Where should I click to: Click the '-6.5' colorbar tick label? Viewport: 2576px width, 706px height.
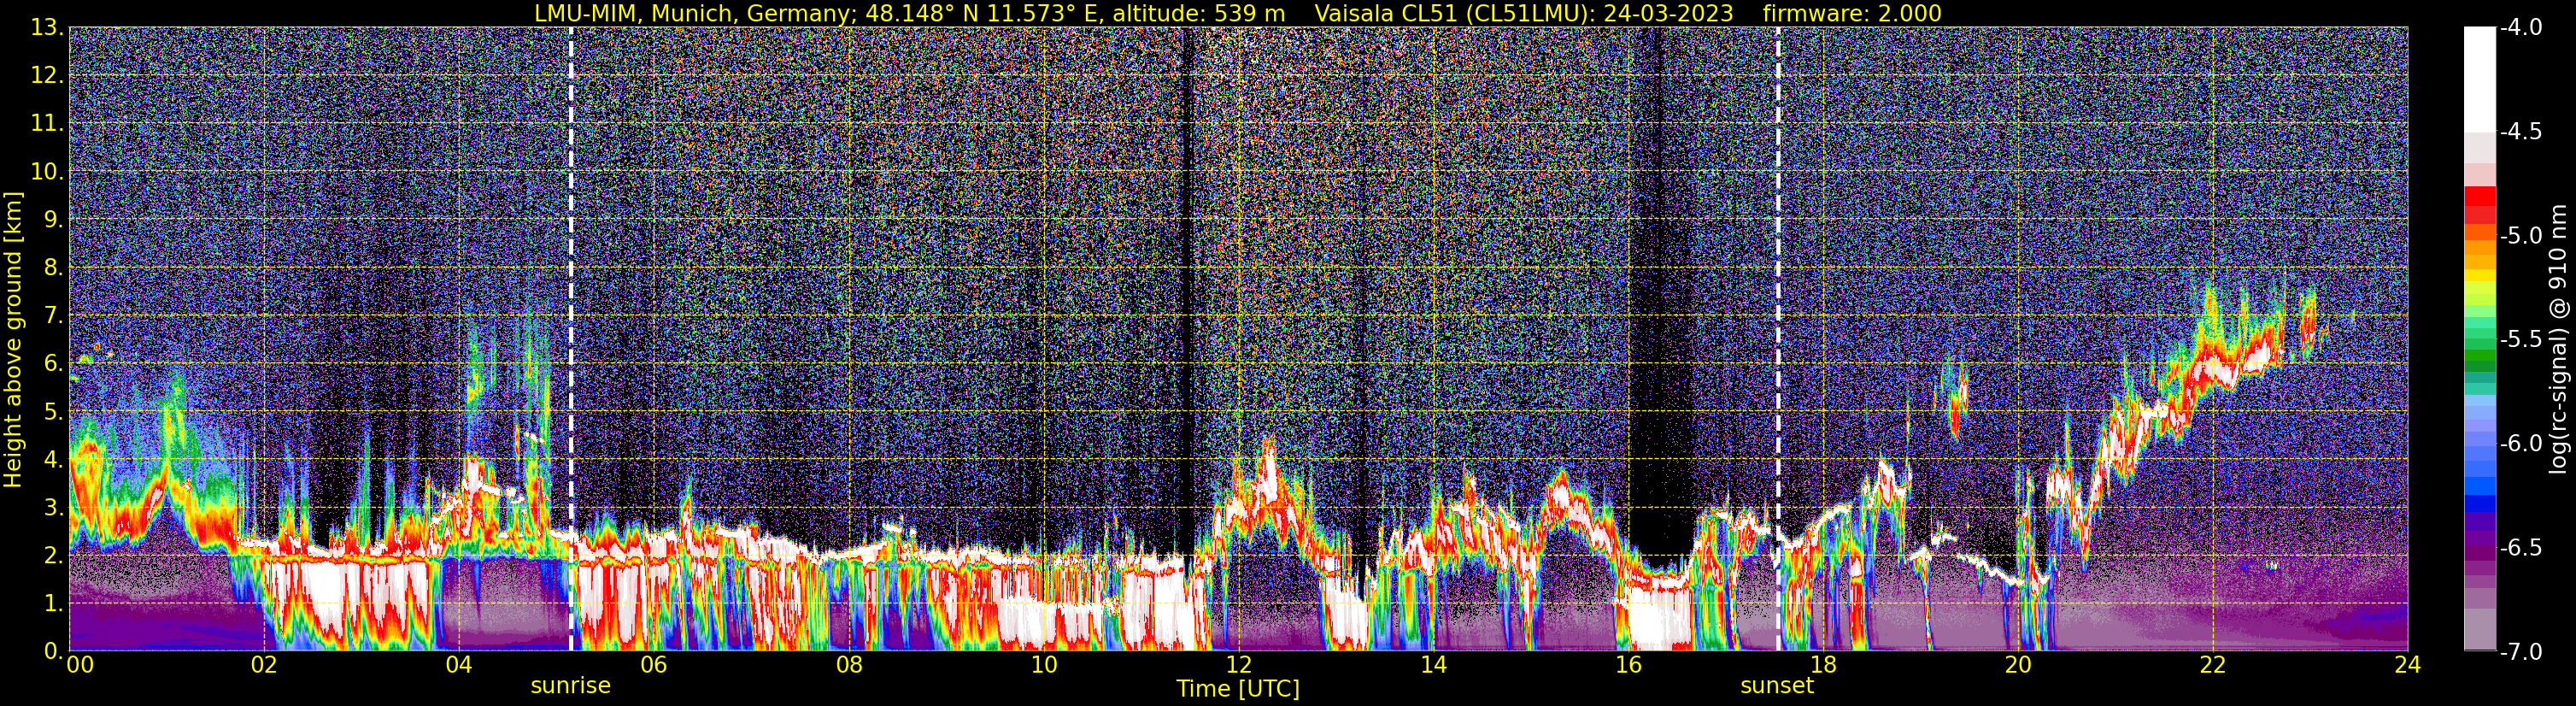2521,548
